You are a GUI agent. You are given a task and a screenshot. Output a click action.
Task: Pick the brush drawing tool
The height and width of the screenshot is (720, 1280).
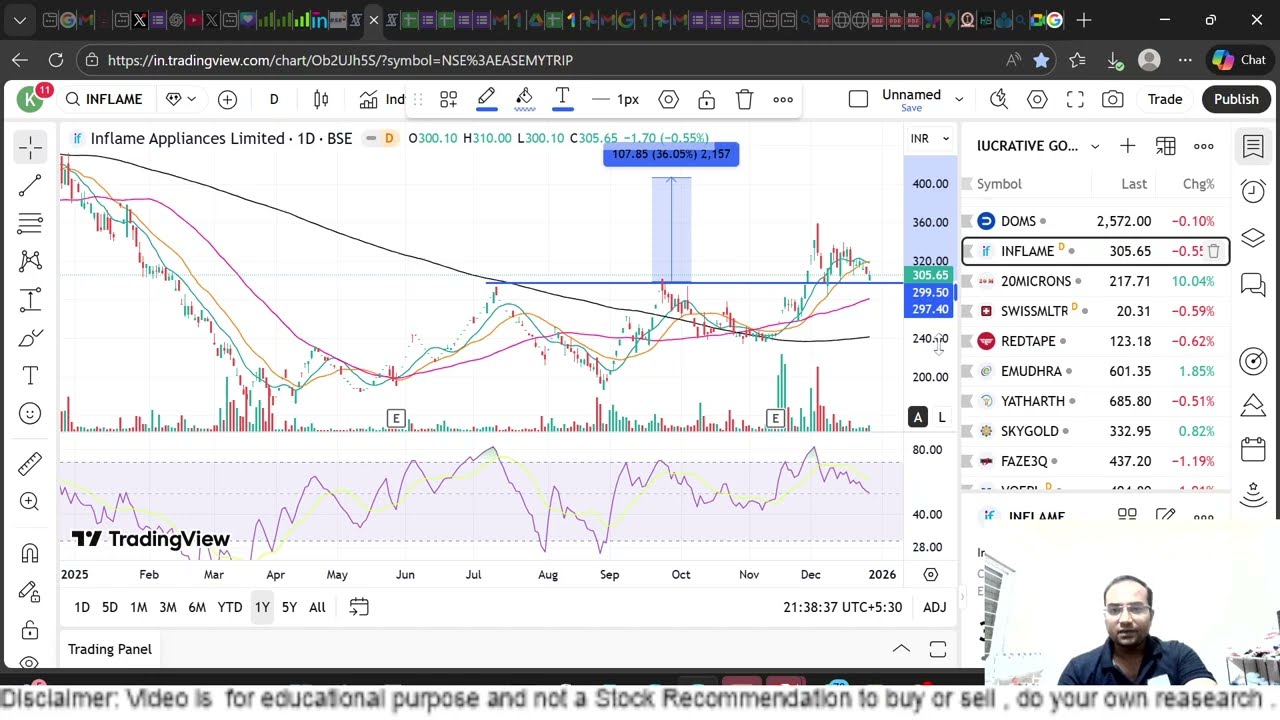tap(30, 338)
